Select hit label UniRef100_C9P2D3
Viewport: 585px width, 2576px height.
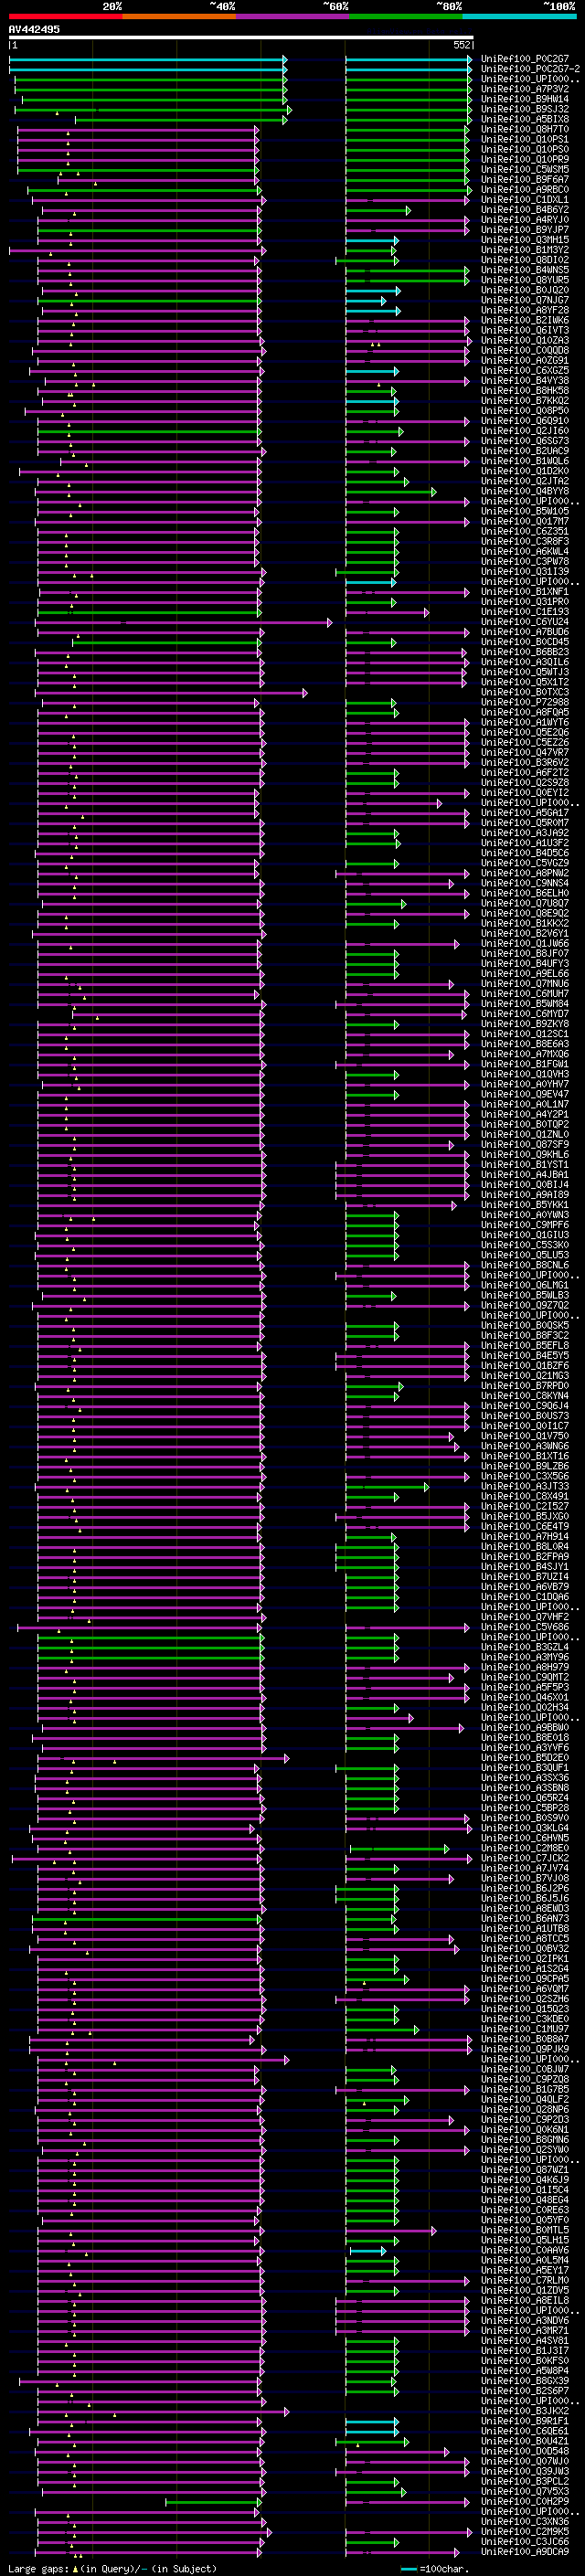(x=525, y=2119)
